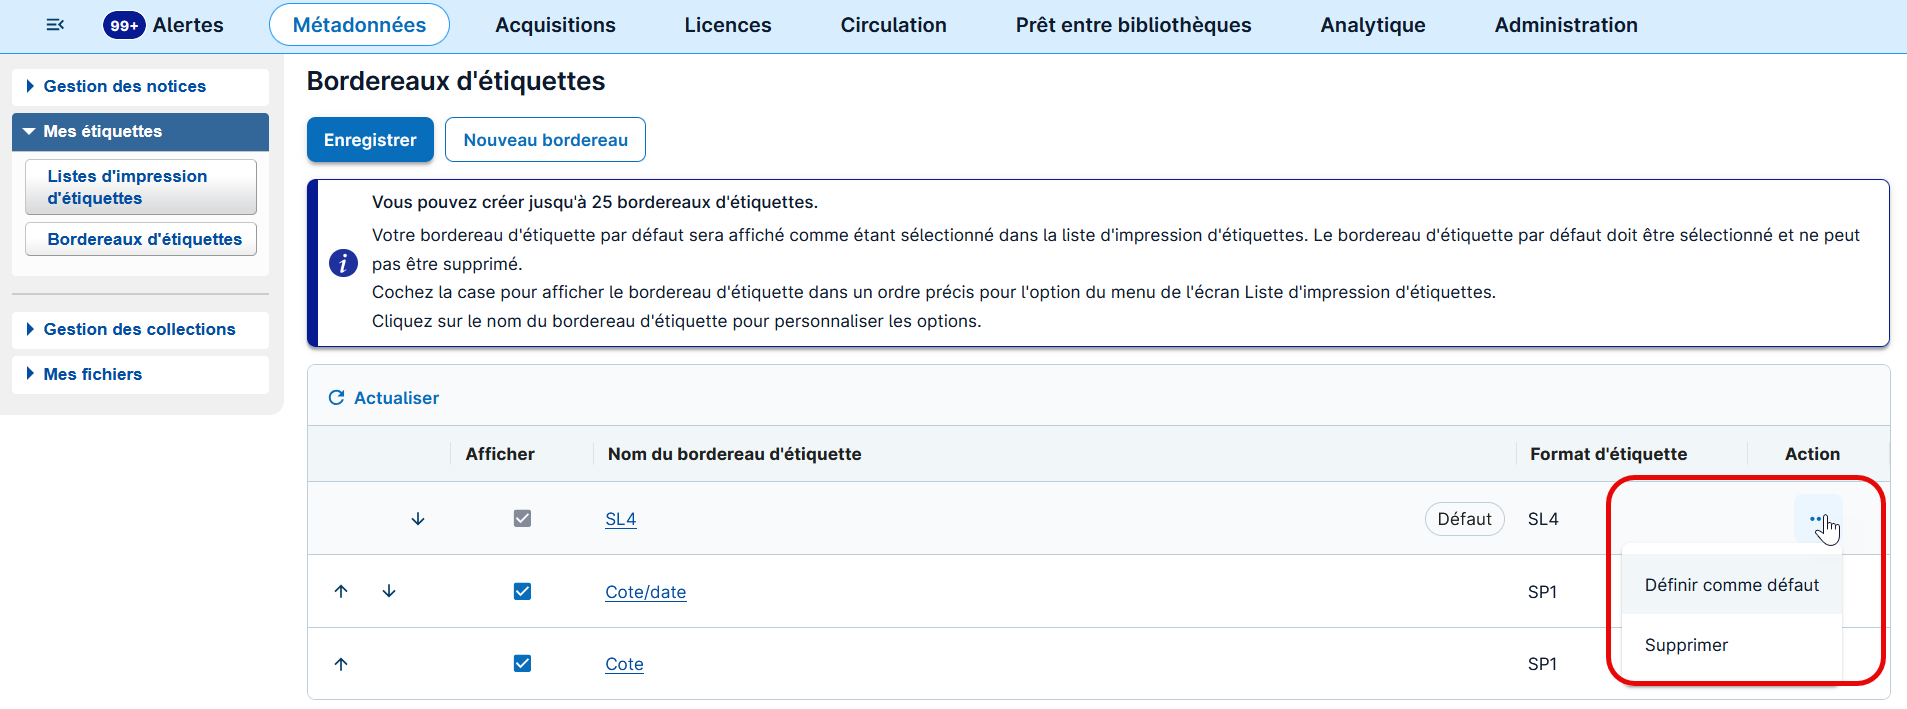This screenshot has width=1907, height=709.
Task: Open the Cote/date label sheet link
Action: click(645, 592)
